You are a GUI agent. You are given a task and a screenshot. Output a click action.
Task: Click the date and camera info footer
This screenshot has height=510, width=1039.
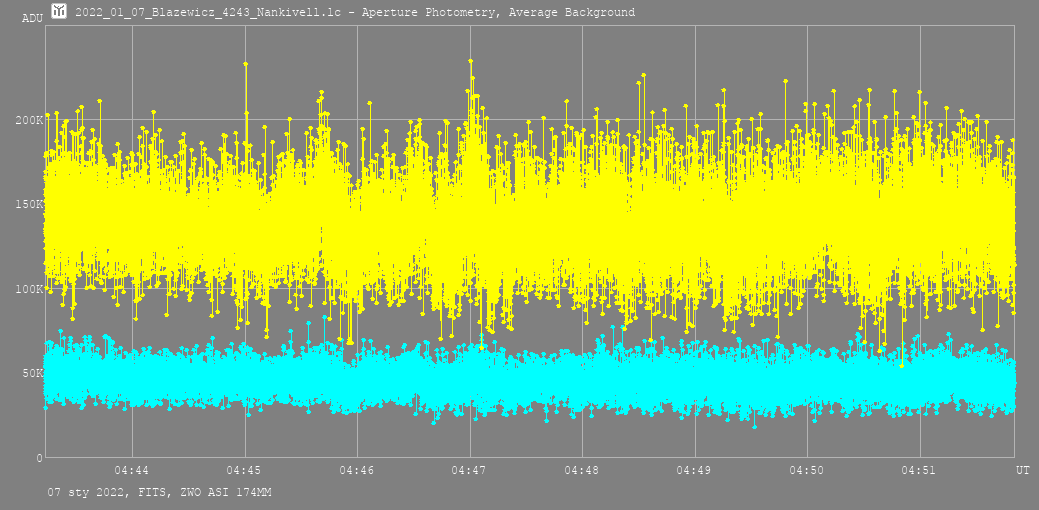[x=159, y=493]
